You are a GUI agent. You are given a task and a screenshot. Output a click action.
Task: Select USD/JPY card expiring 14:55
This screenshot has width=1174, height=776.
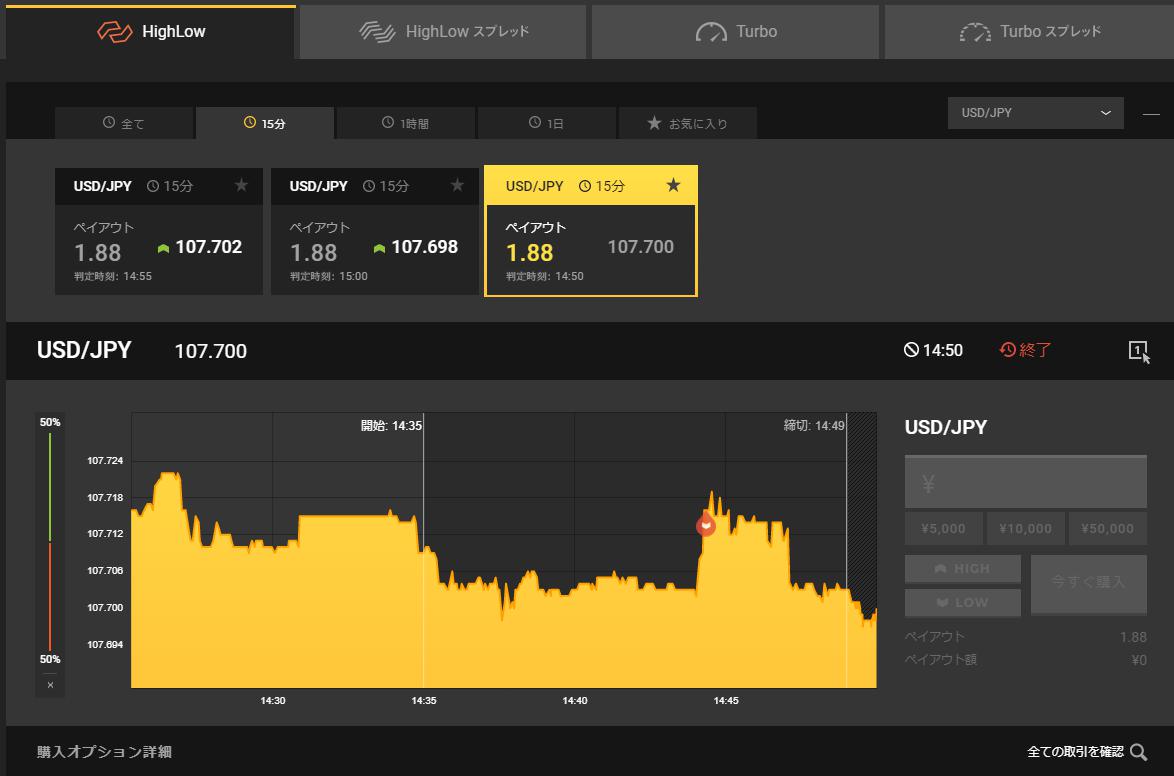tap(159, 231)
